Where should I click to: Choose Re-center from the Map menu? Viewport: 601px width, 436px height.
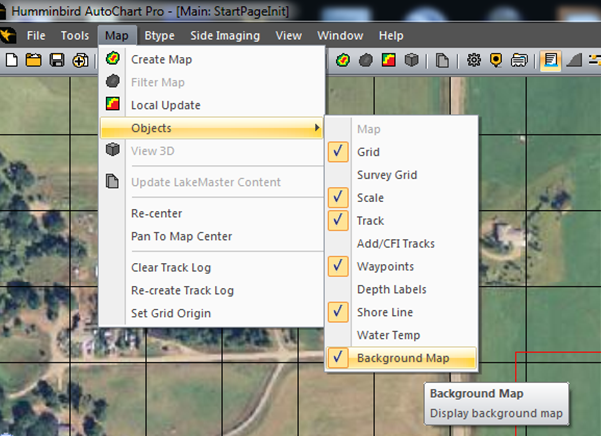tap(212, 213)
